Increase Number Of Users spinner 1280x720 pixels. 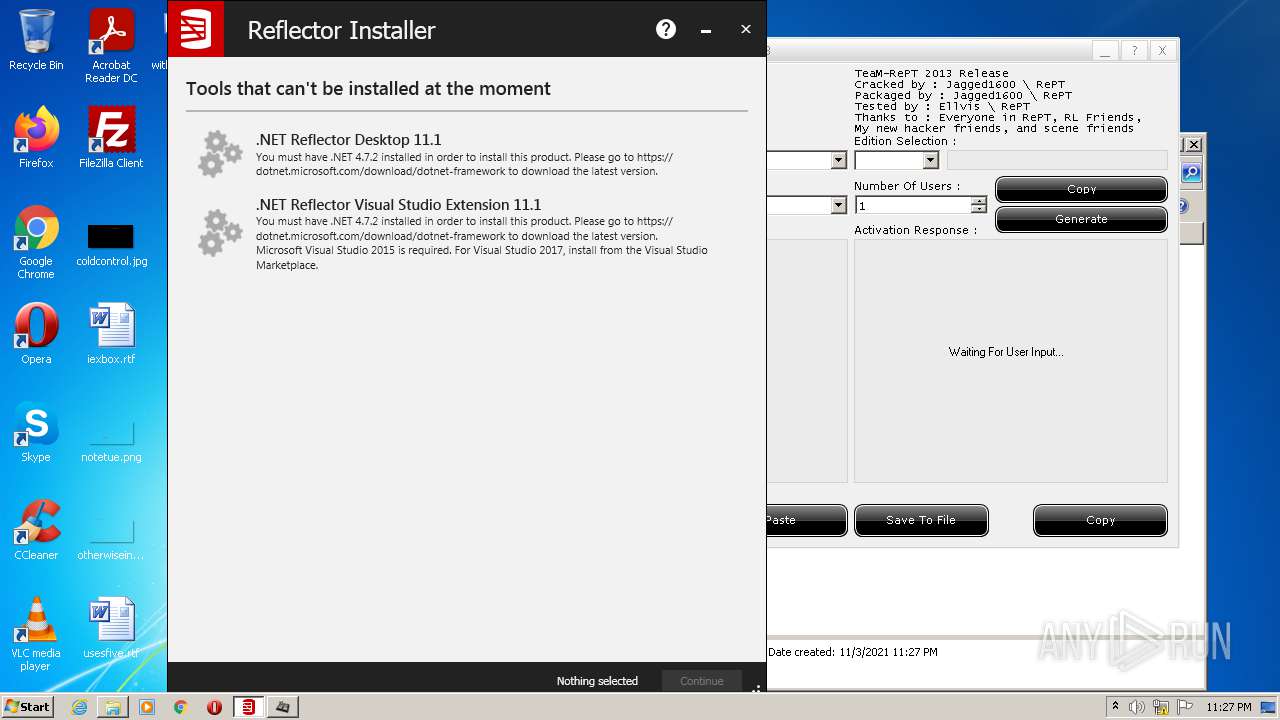click(x=979, y=200)
